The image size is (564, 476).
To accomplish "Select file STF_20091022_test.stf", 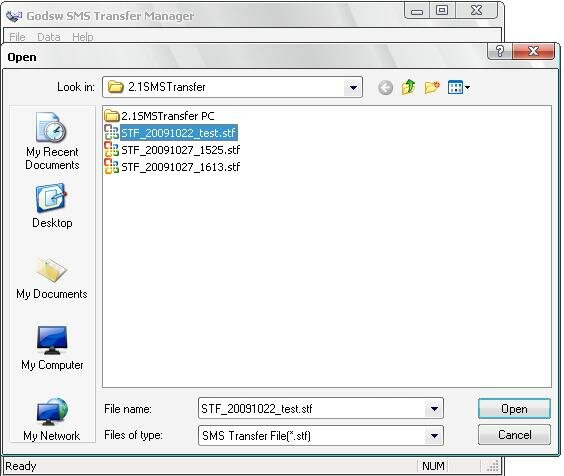I will point(171,133).
